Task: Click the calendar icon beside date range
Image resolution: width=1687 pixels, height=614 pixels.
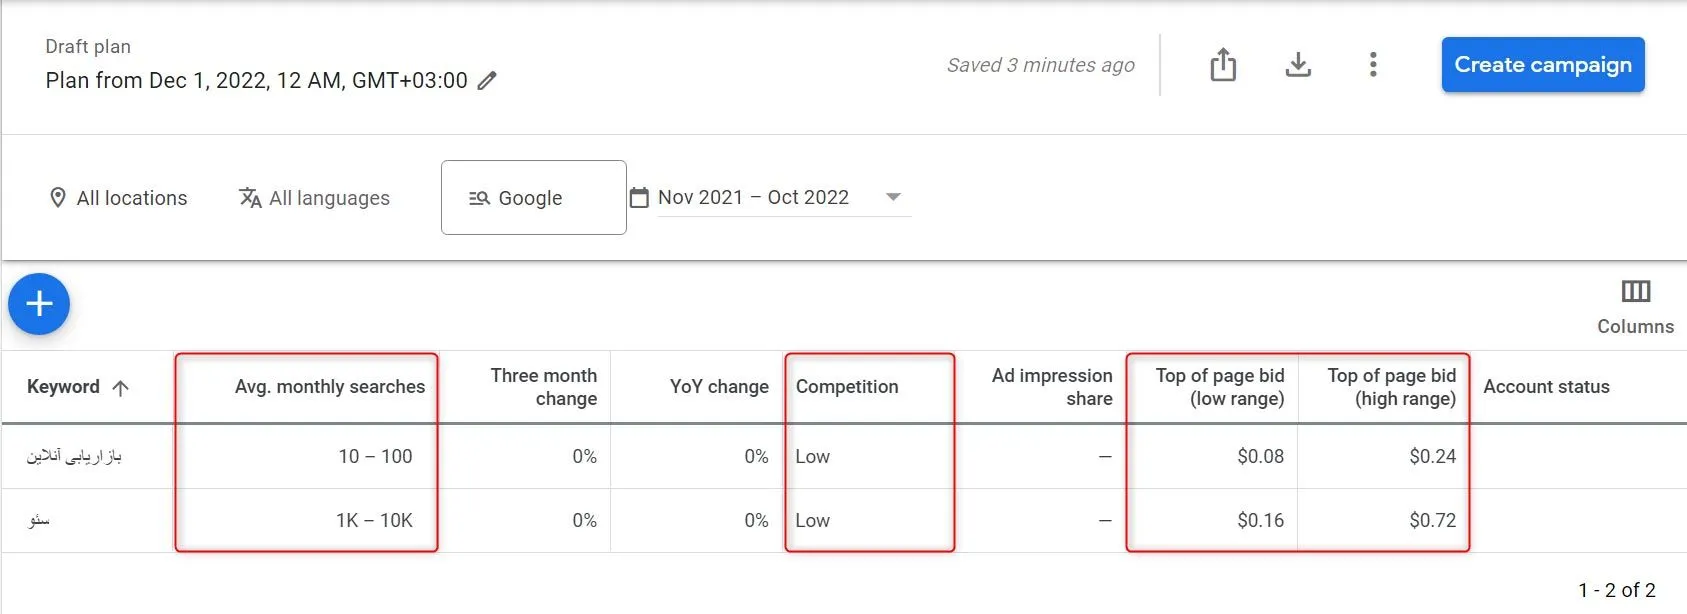Action: pyautogui.click(x=639, y=198)
